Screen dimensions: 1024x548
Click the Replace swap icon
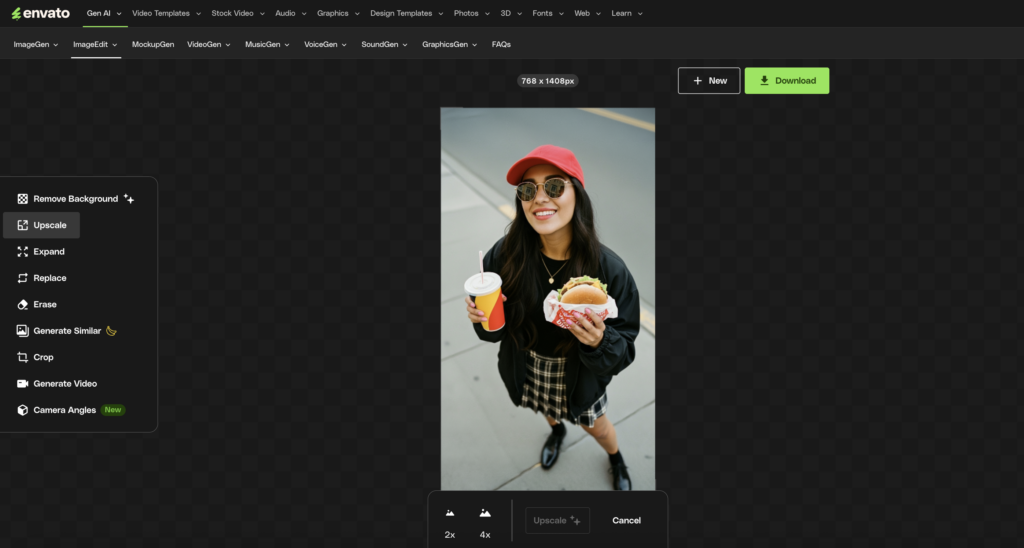click(22, 278)
